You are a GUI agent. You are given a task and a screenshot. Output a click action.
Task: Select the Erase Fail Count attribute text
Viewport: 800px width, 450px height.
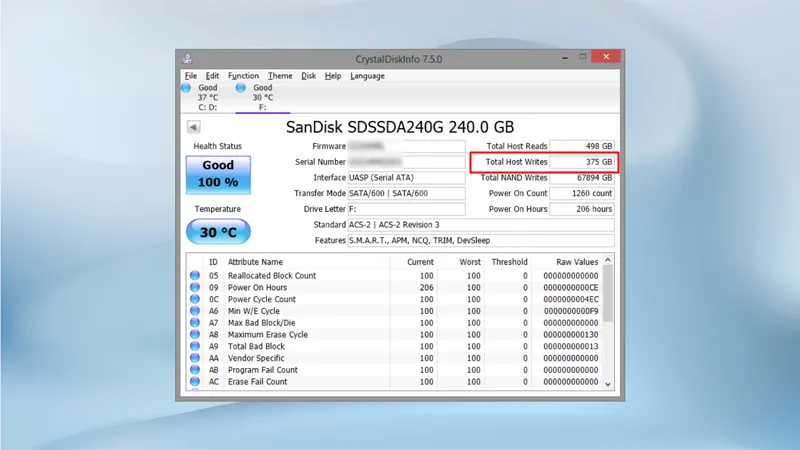(x=258, y=382)
